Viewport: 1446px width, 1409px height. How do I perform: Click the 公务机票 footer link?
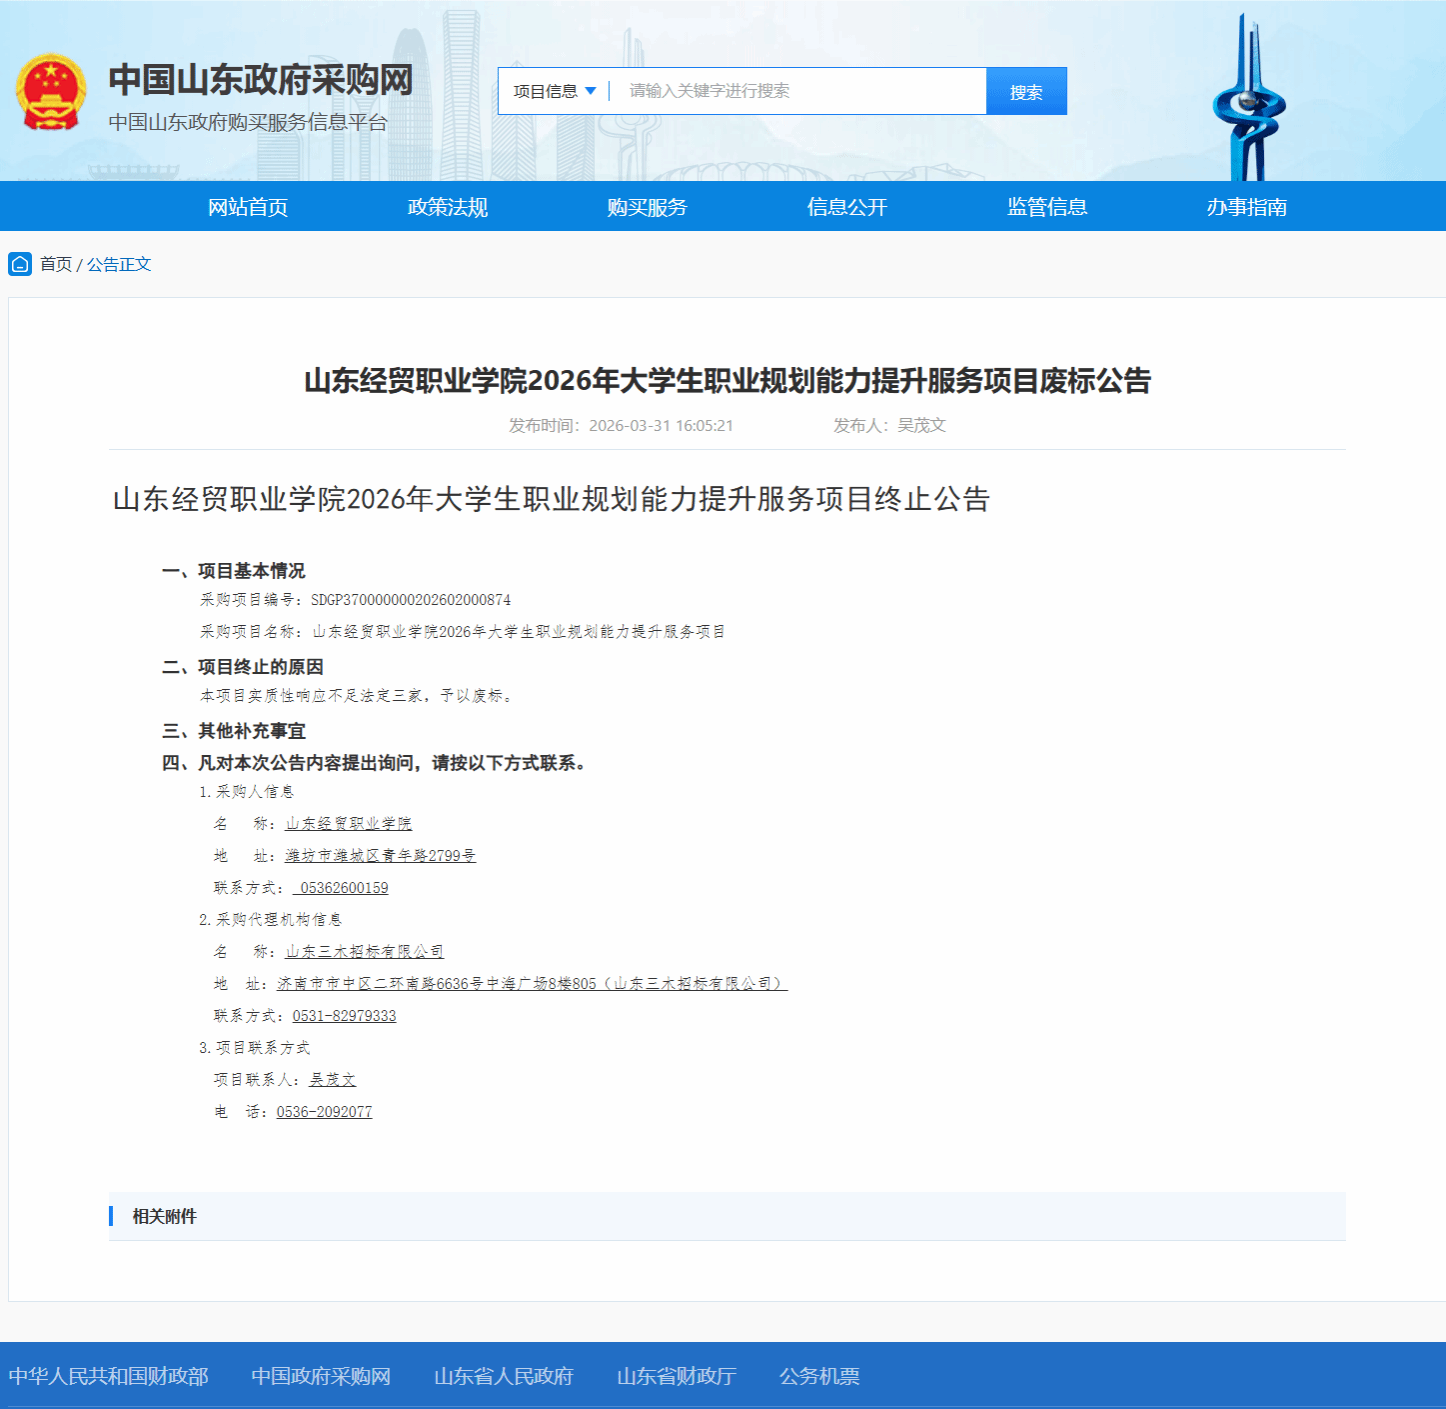click(819, 1376)
